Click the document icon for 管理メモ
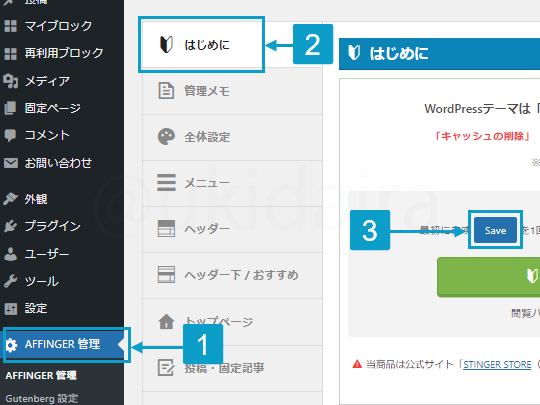This screenshot has height=405, width=540. click(x=166, y=91)
